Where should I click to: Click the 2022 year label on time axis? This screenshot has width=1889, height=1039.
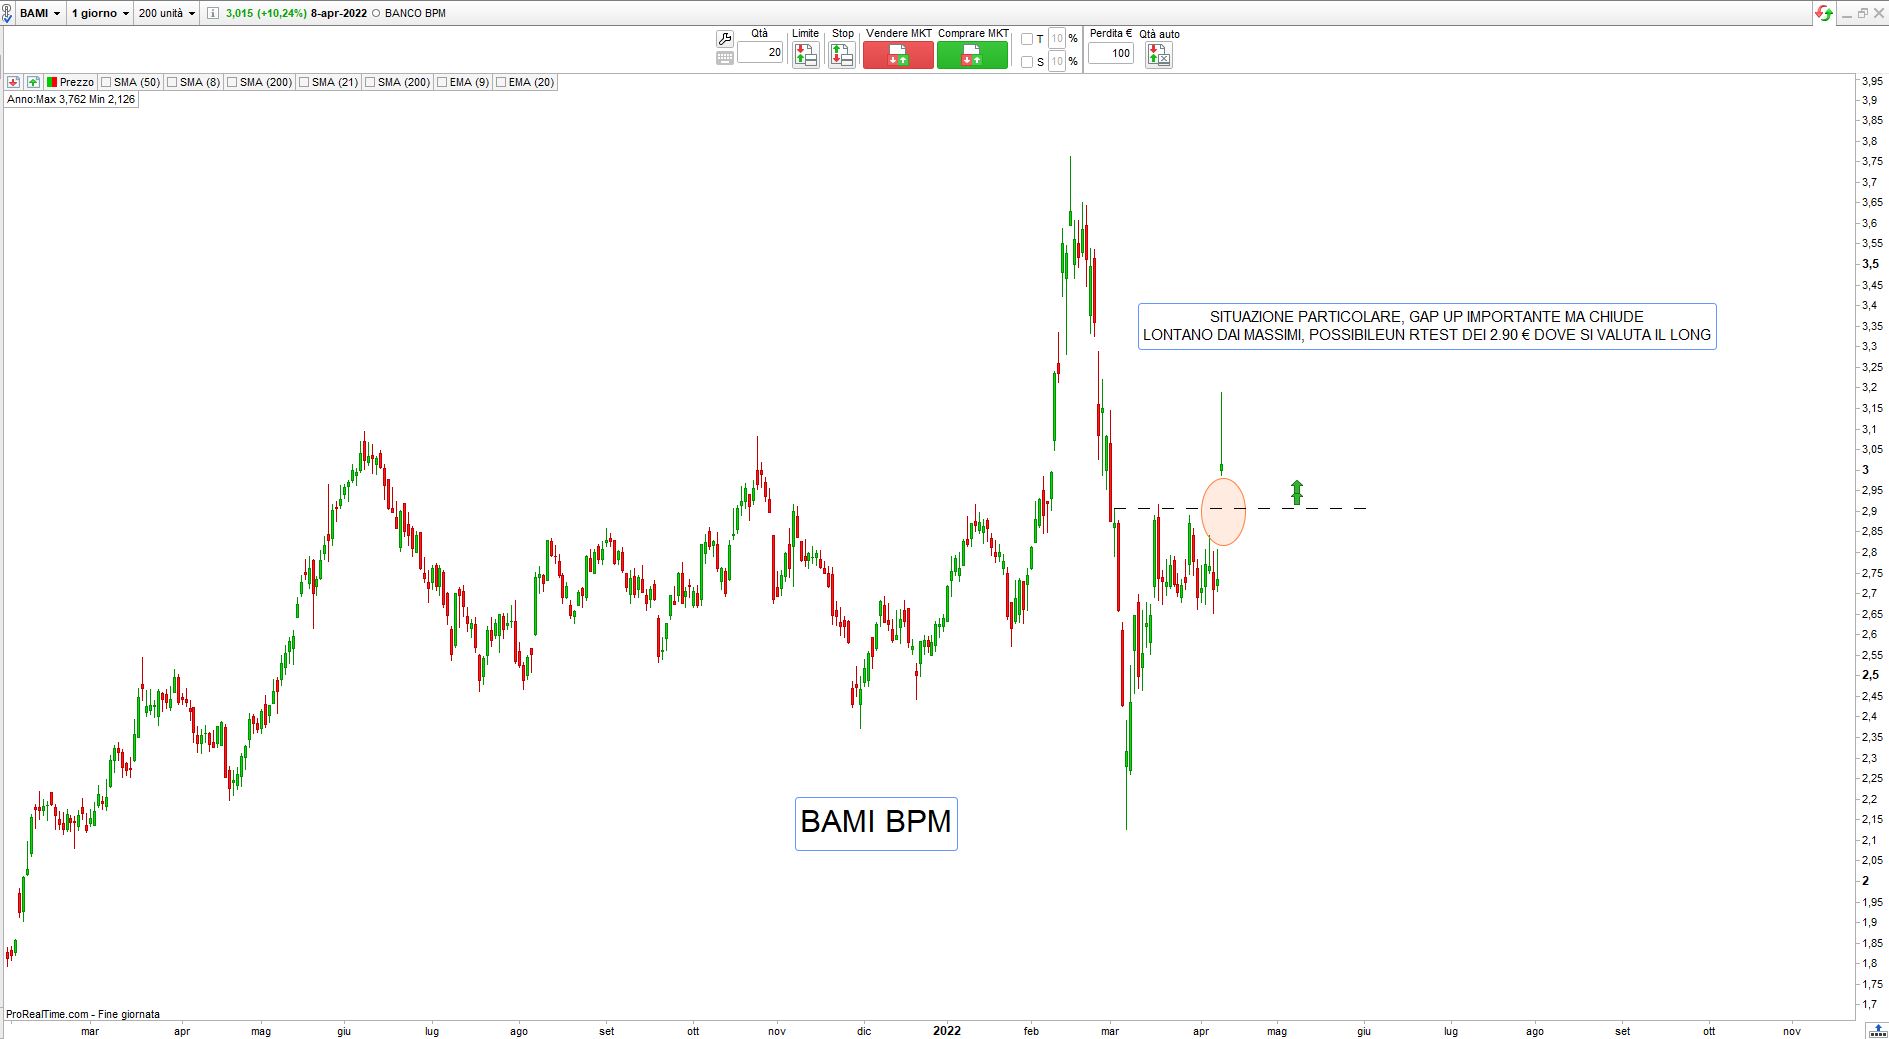coord(946,1031)
